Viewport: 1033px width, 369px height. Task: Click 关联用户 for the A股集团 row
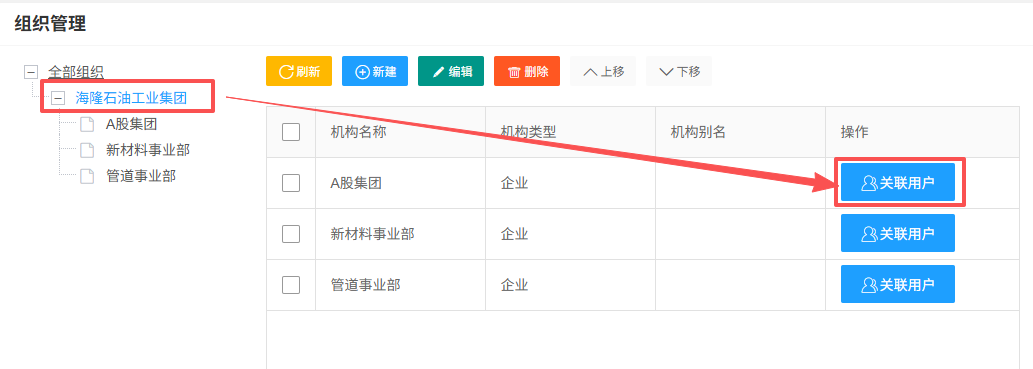[x=898, y=182]
